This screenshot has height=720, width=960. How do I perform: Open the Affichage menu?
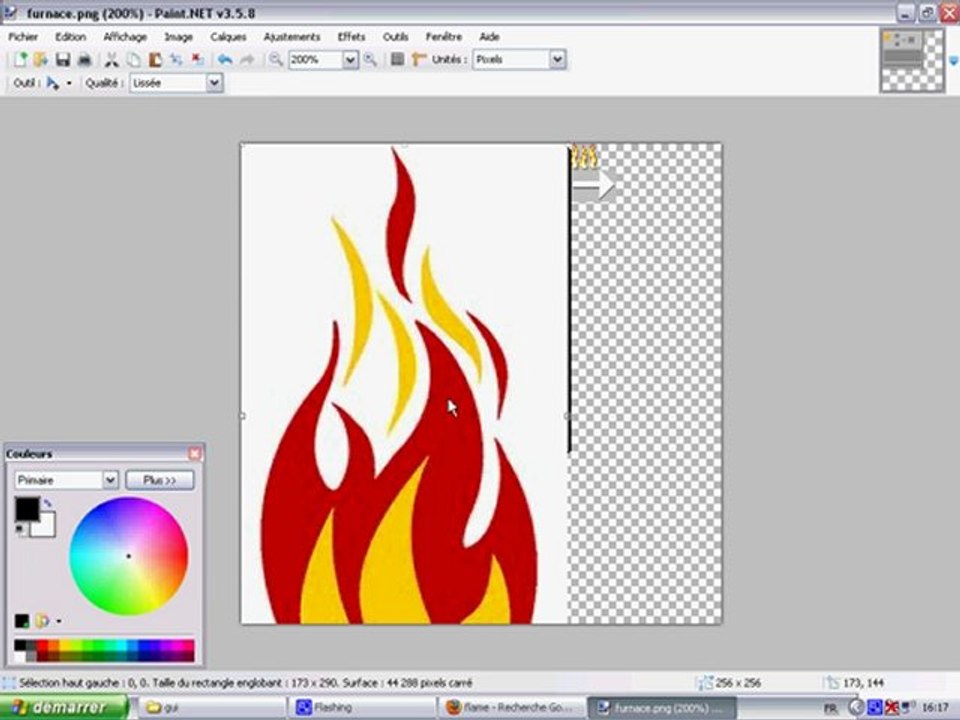[x=125, y=37]
